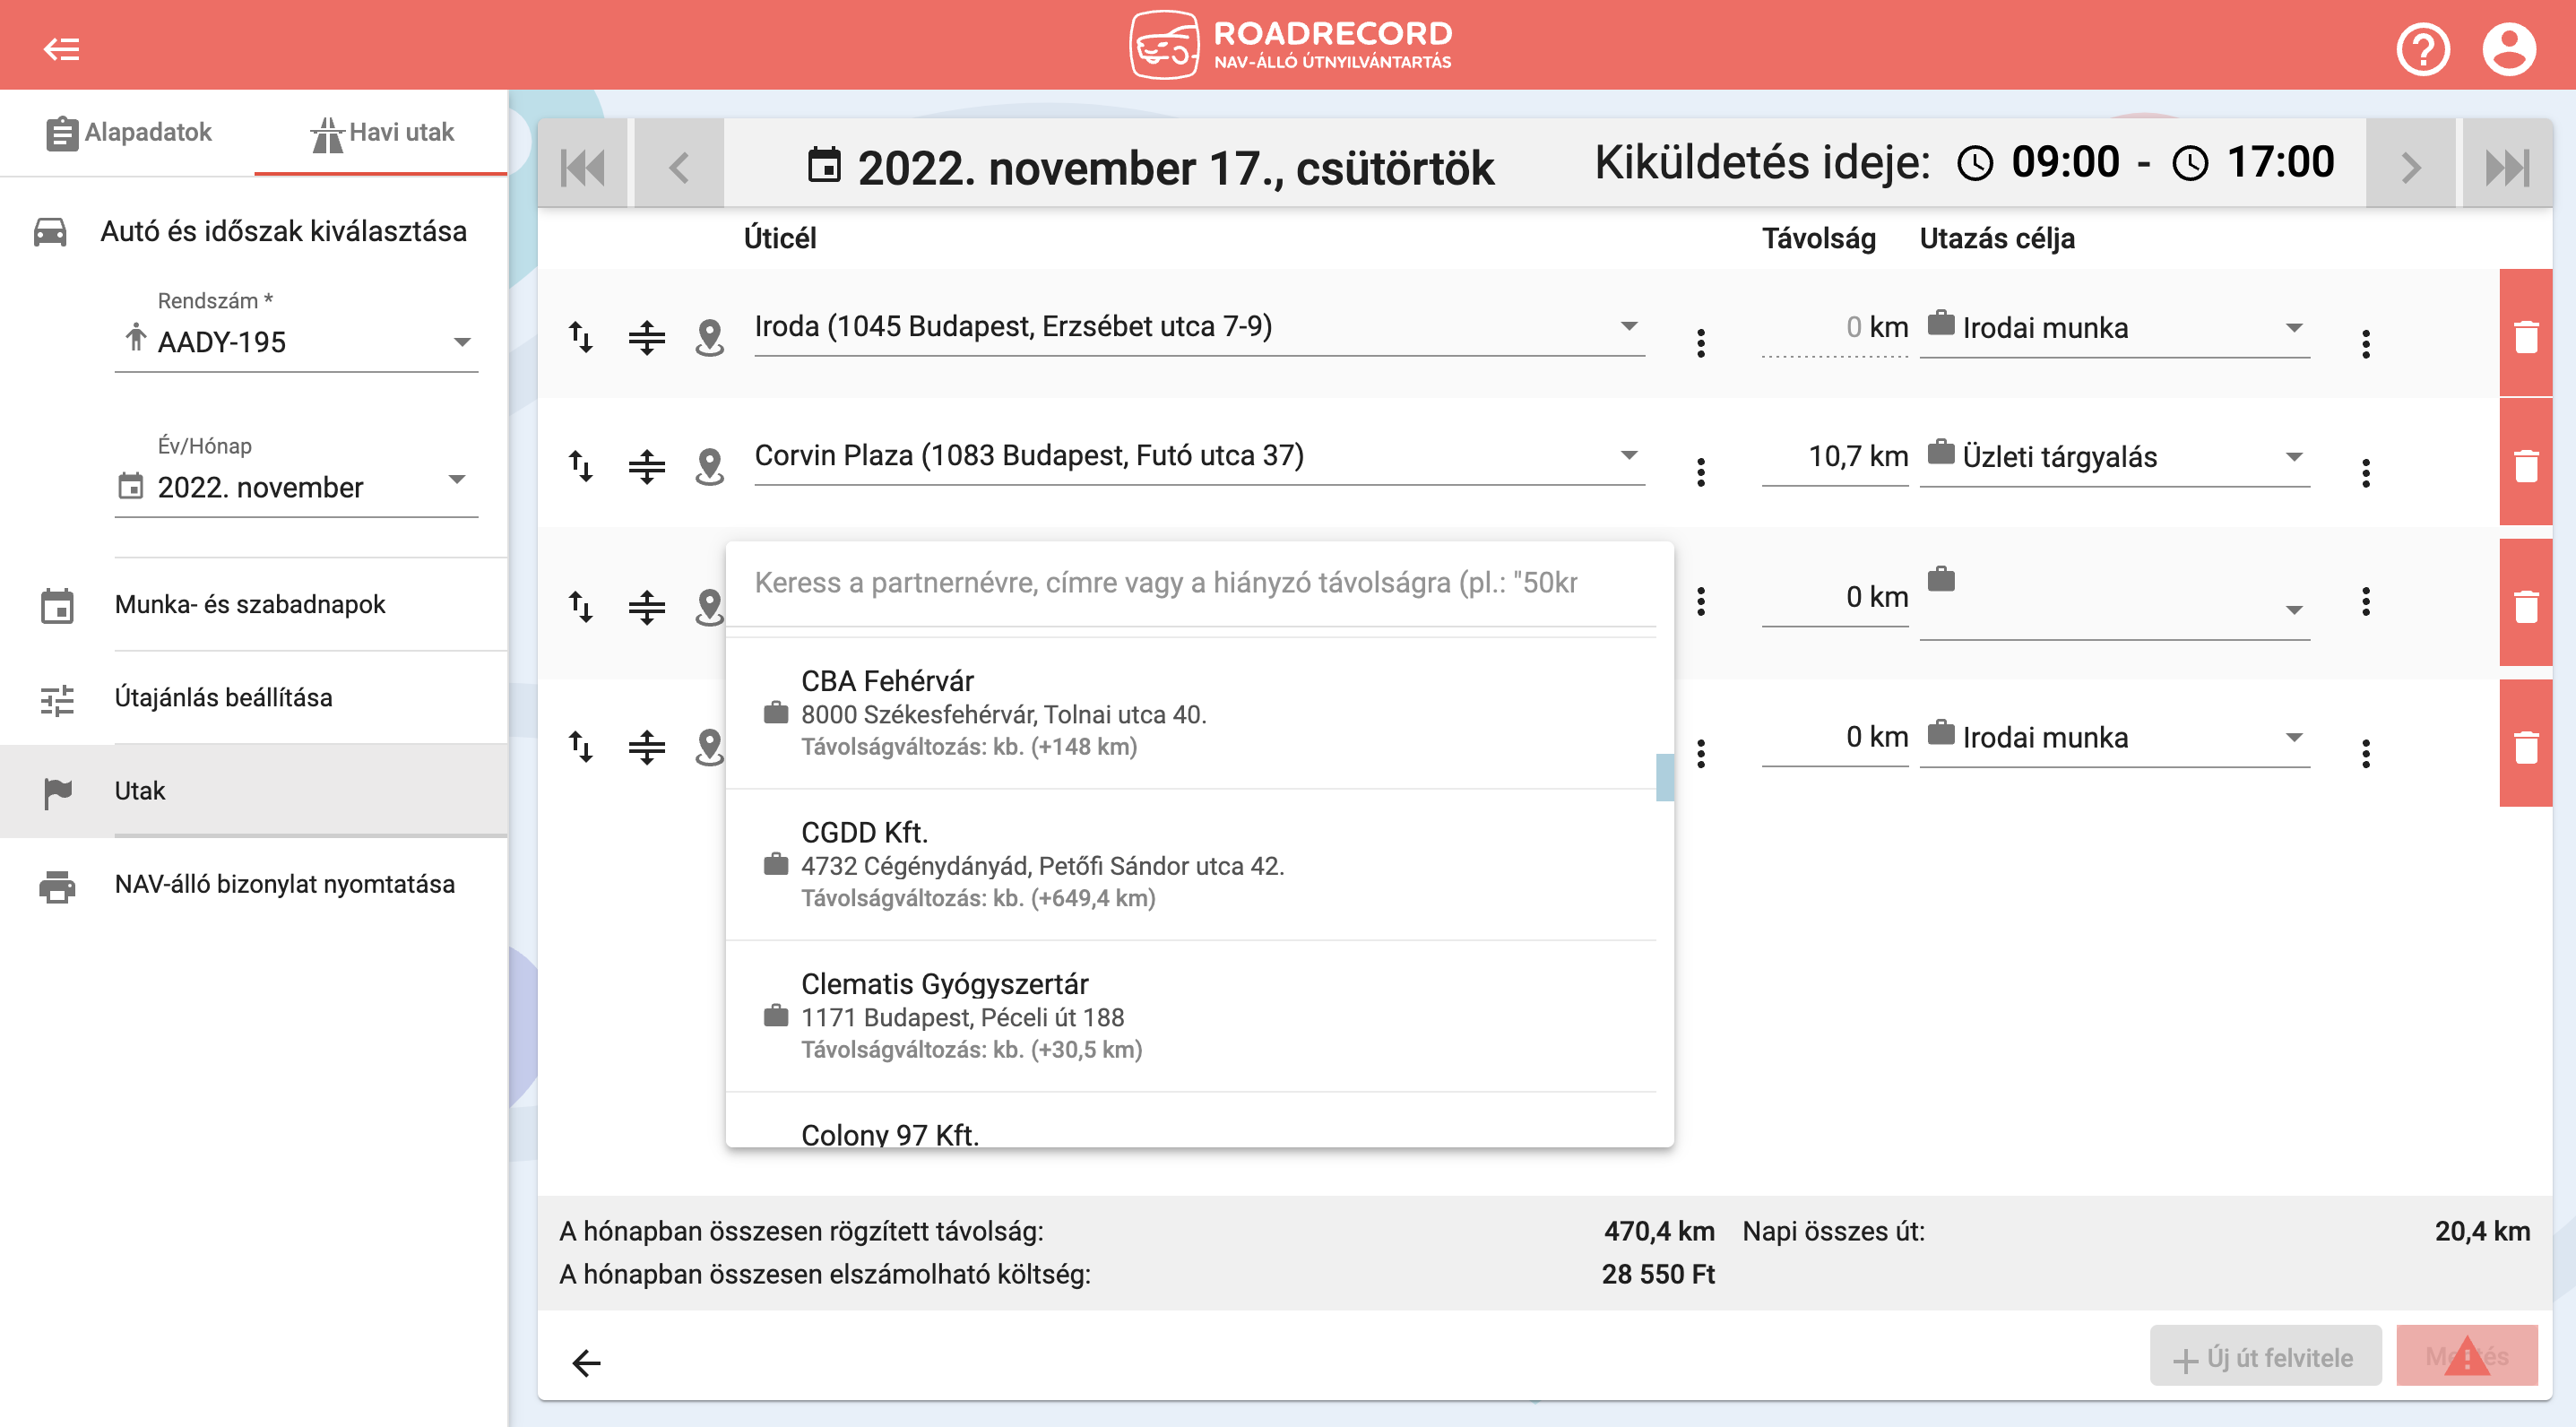Click the insert-row icon on the third trip row
The height and width of the screenshot is (1427, 2576).
pyautogui.click(x=647, y=607)
